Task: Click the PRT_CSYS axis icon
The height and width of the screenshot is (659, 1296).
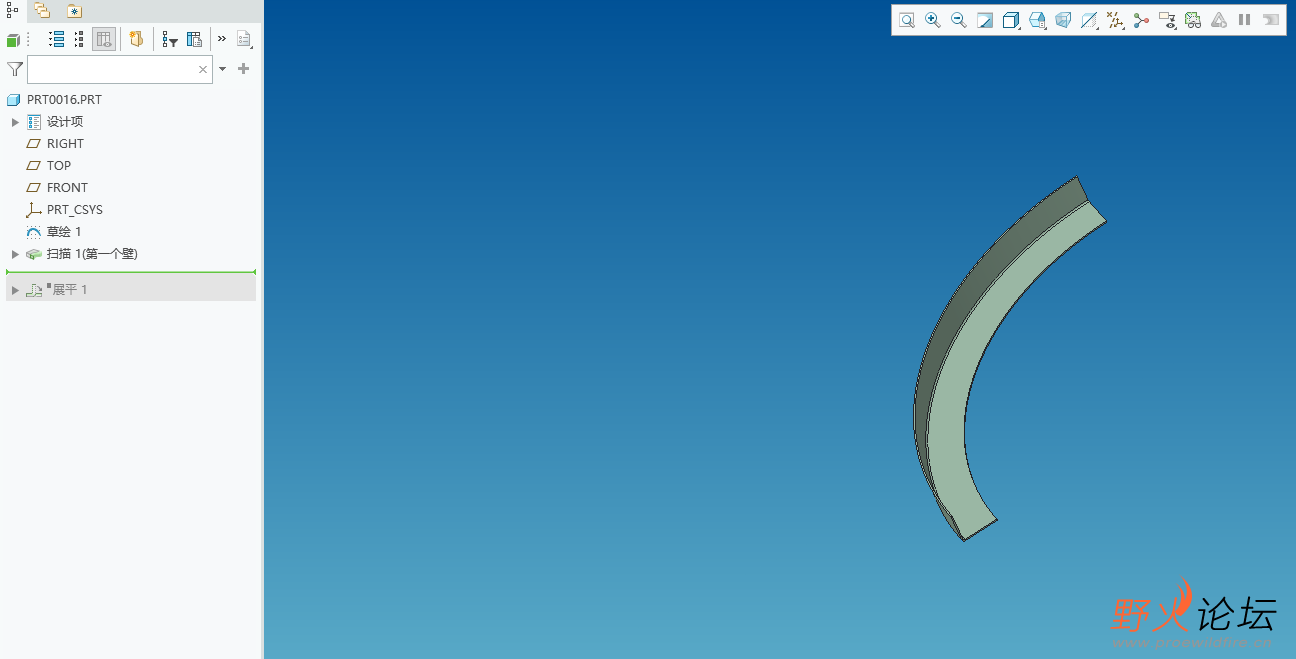Action: point(33,210)
